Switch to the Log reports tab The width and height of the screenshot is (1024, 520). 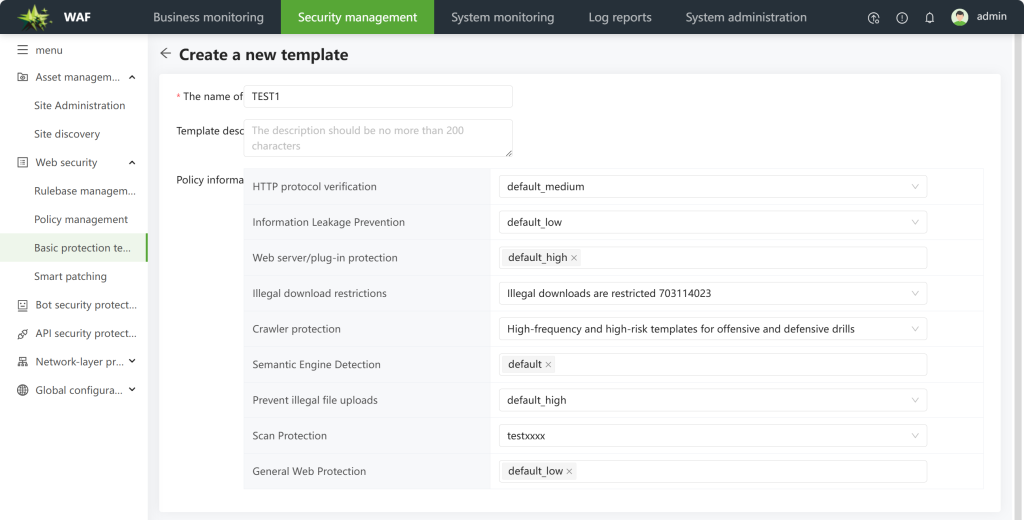point(620,17)
